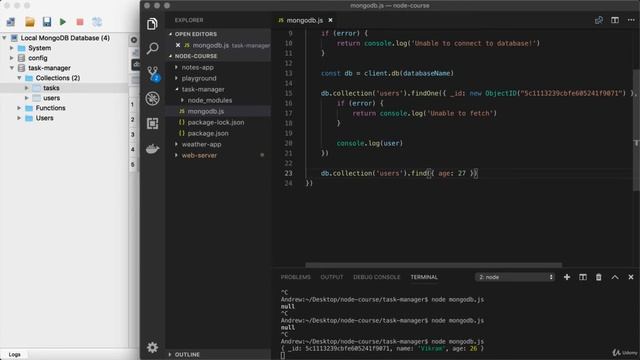Click the editor vertical scrollbar
640x360 pixels.
point(636,130)
